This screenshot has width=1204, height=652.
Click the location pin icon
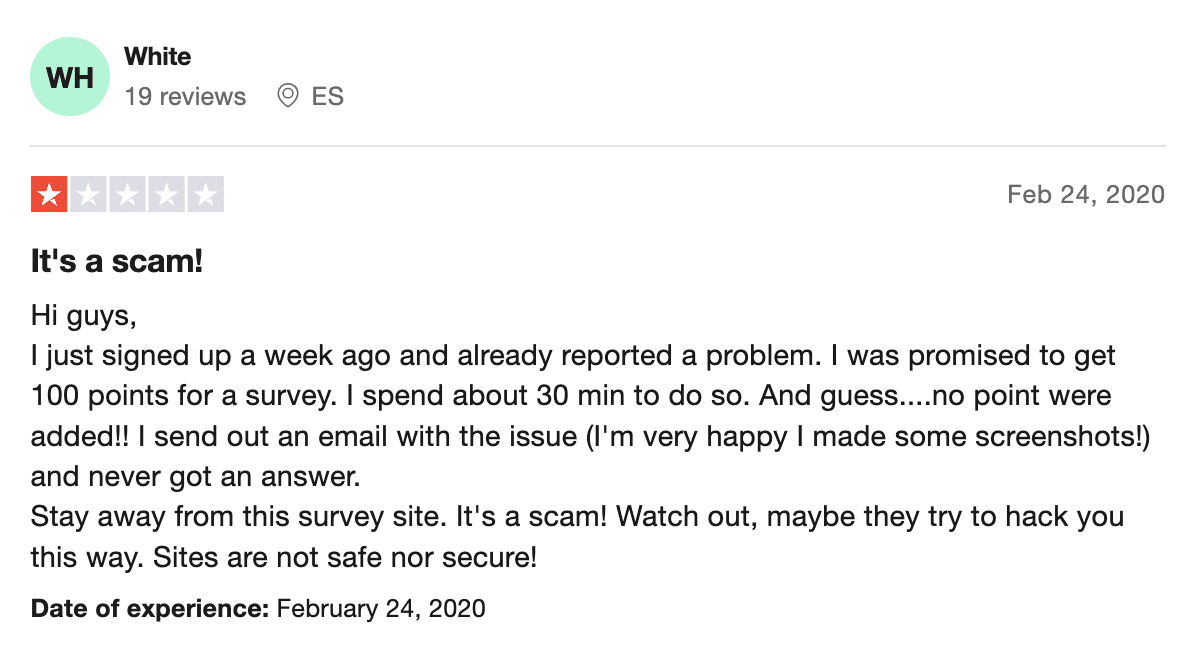pos(288,96)
